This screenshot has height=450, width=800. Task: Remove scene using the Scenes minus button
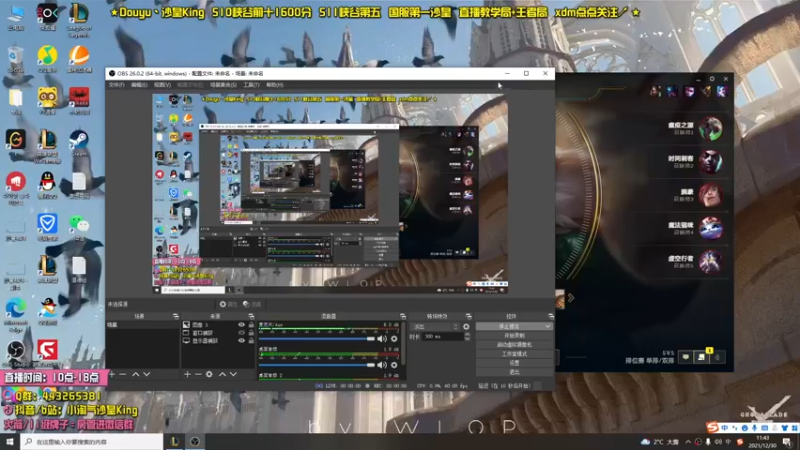coord(122,374)
